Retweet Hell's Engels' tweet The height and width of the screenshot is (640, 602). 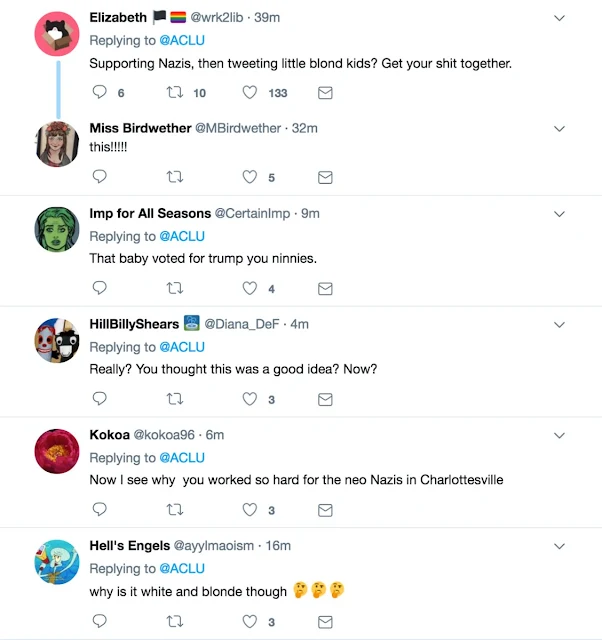(x=174, y=621)
